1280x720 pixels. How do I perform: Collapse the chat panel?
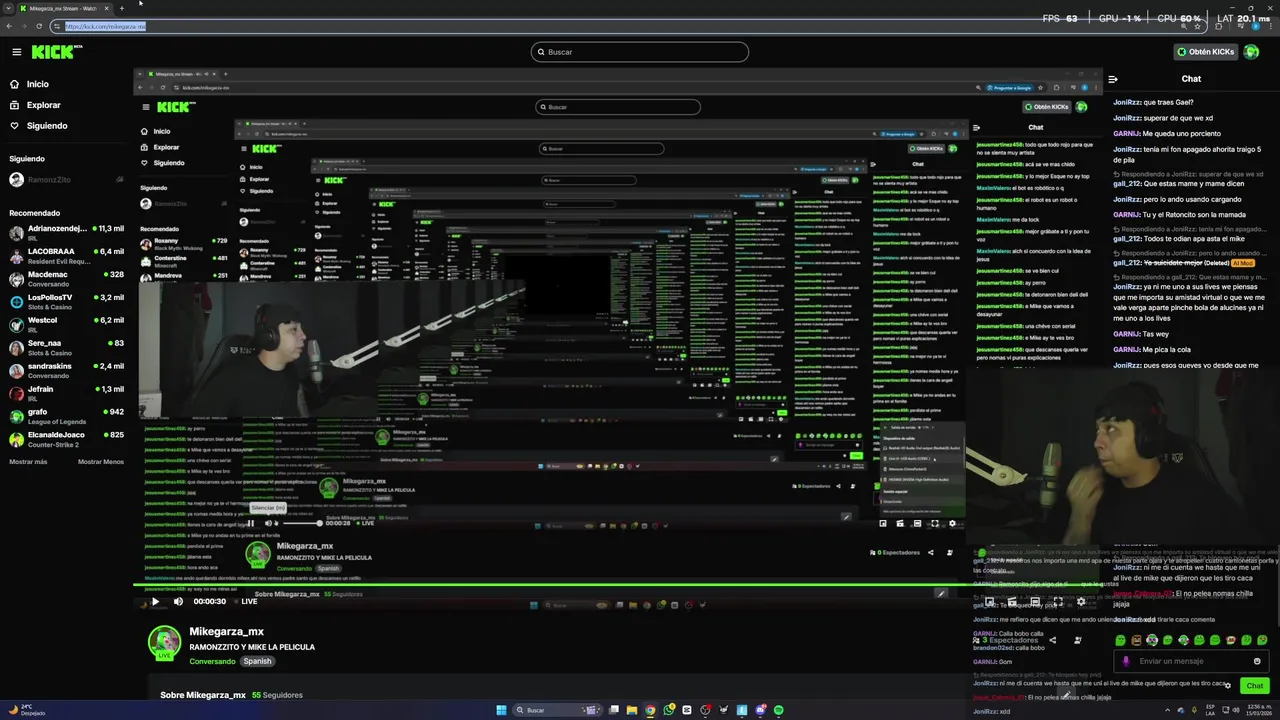pyautogui.click(x=1113, y=79)
